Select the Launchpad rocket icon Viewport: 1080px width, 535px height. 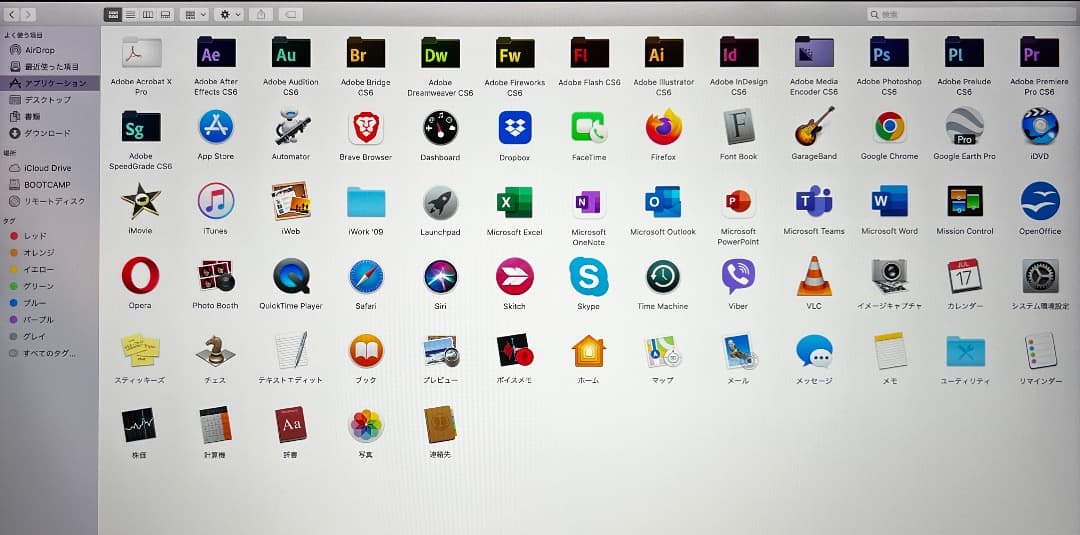(440, 202)
